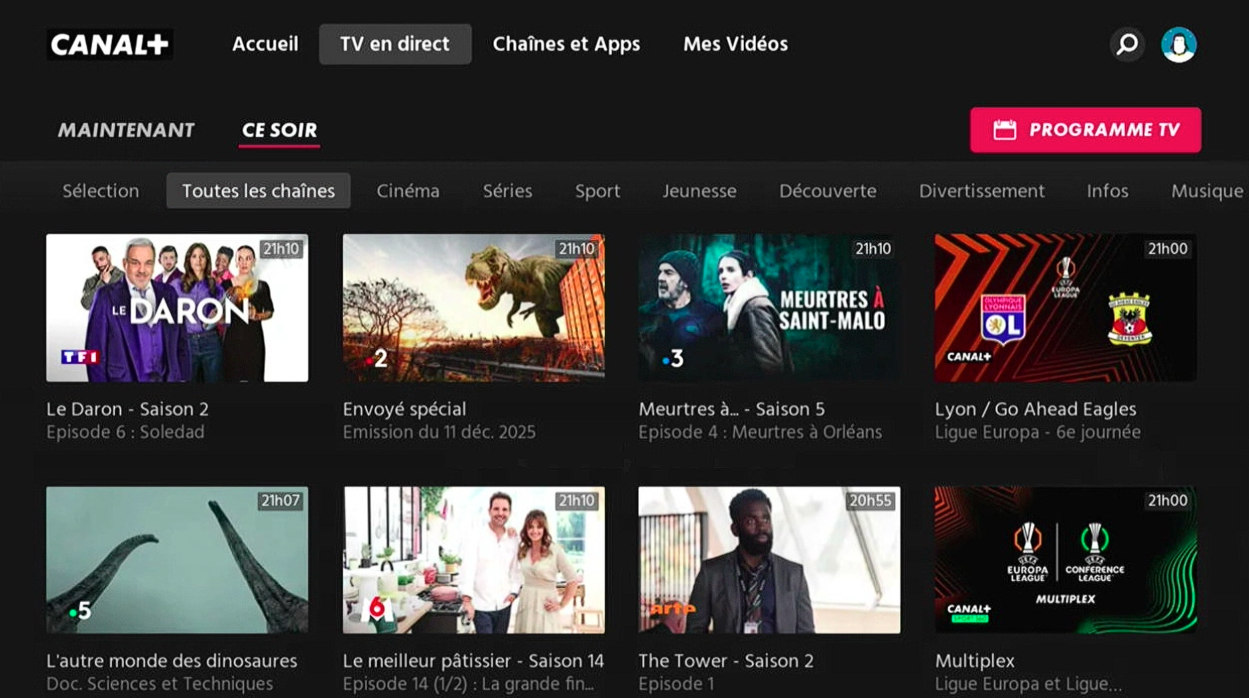Select the Toutes les chaînes filter
This screenshot has height=698, width=1249.
258,191
